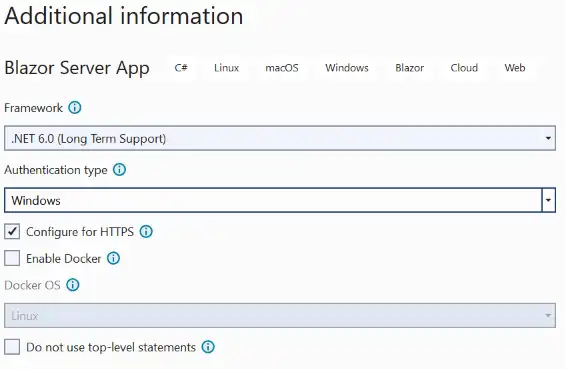The image size is (565, 369).
Task: Click the Configure for HTTPS label text
Action: pyautogui.click(x=80, y=232)
